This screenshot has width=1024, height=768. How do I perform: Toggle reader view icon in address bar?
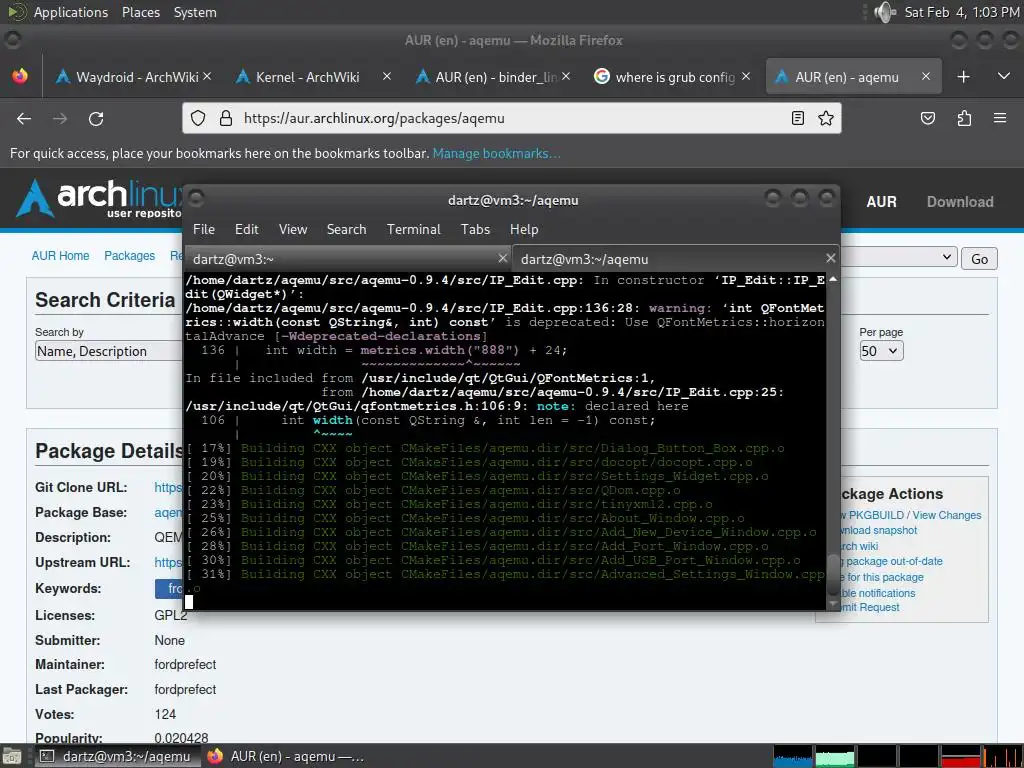(797, 118)
